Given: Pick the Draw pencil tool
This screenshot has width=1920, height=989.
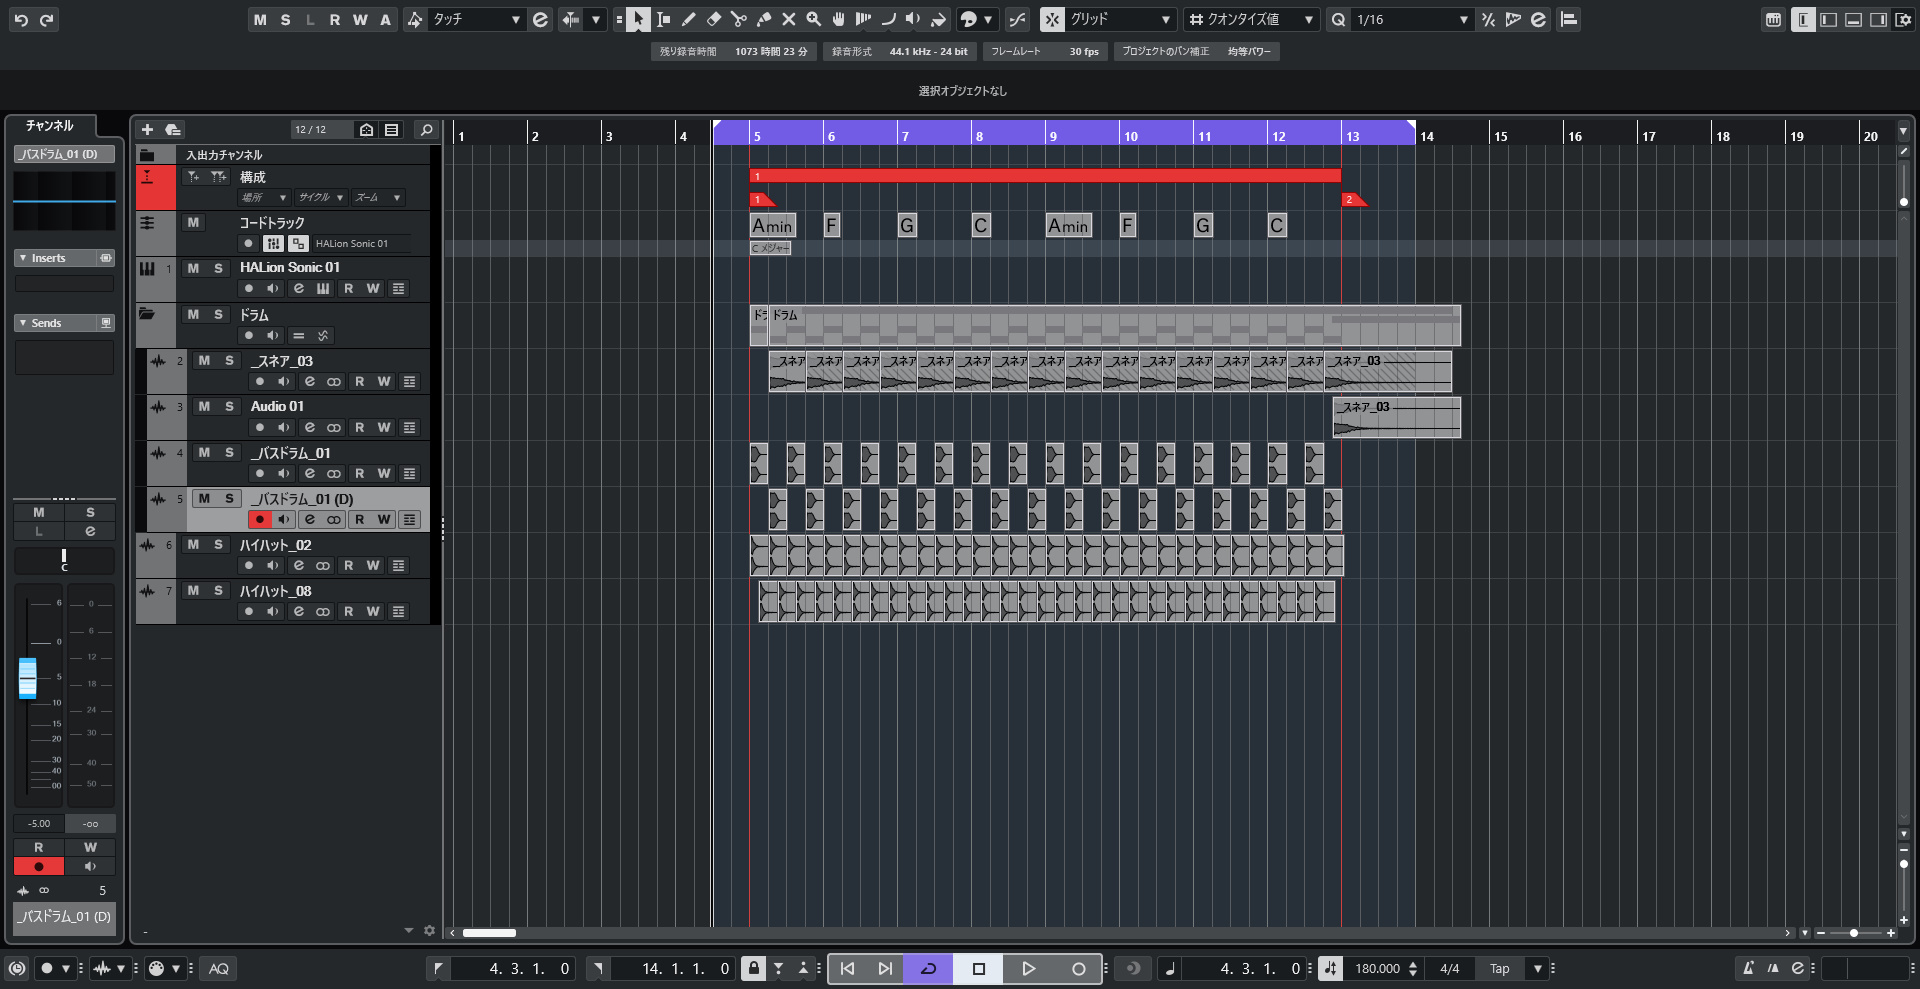Looking at the screenshot, I should (689, 19).
